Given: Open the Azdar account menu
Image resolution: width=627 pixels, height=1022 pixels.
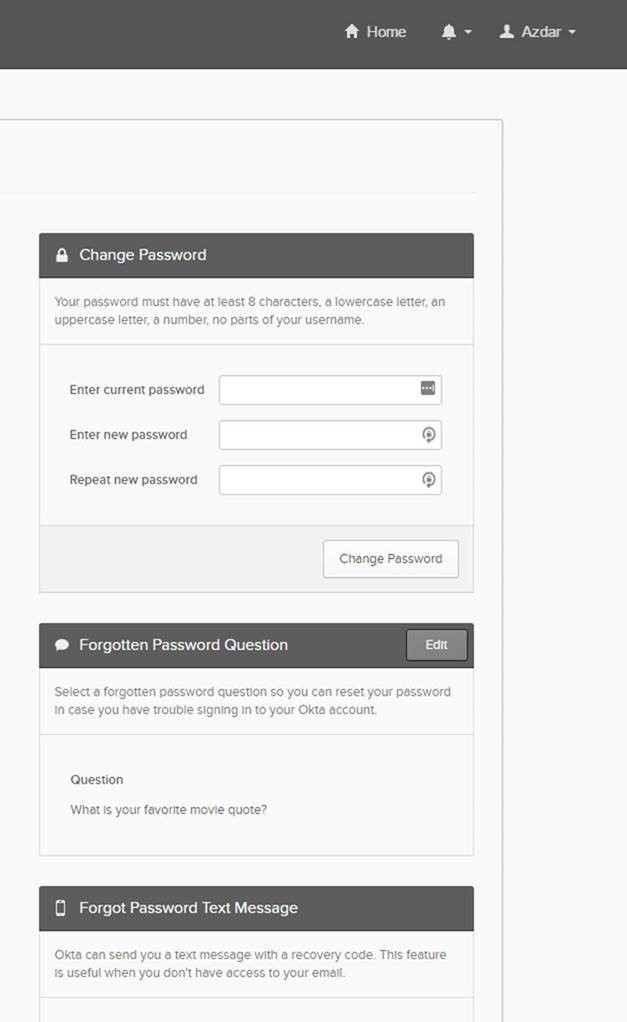Looking at the screenshot, I should click(541, 32).
